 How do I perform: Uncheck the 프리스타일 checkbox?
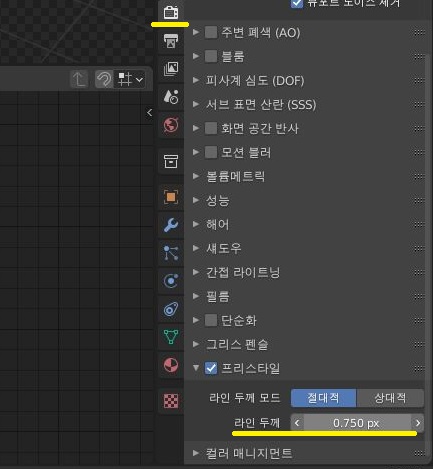211,368
